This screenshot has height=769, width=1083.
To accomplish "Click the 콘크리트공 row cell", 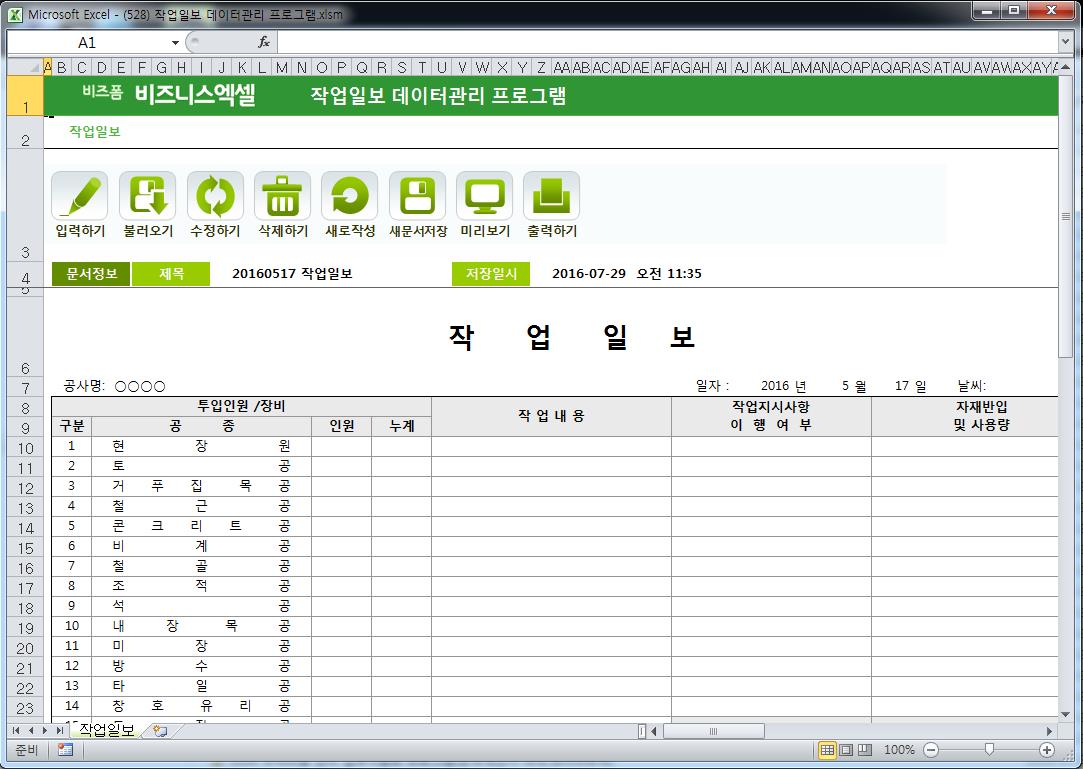I will point(201,526).
